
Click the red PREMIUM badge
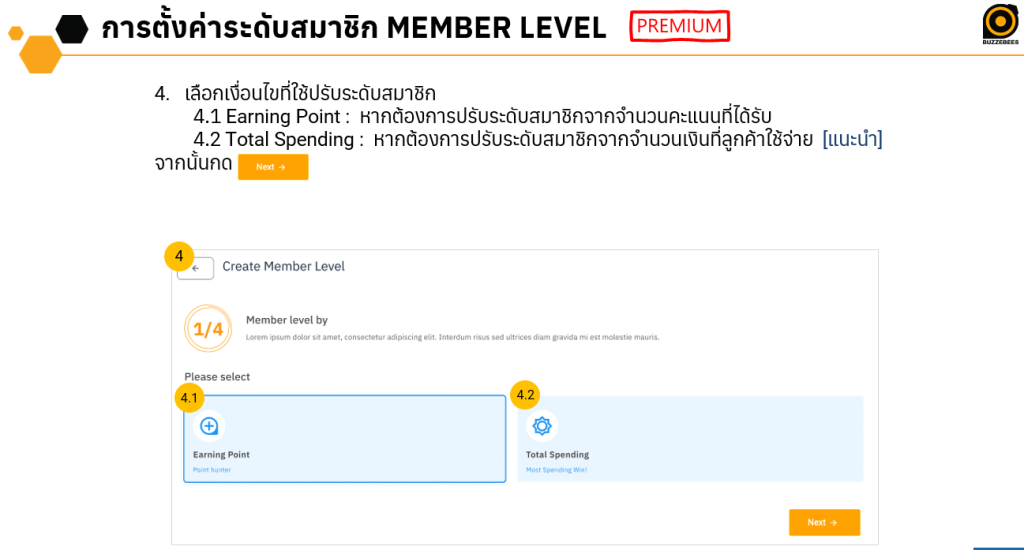click(679, 26)
